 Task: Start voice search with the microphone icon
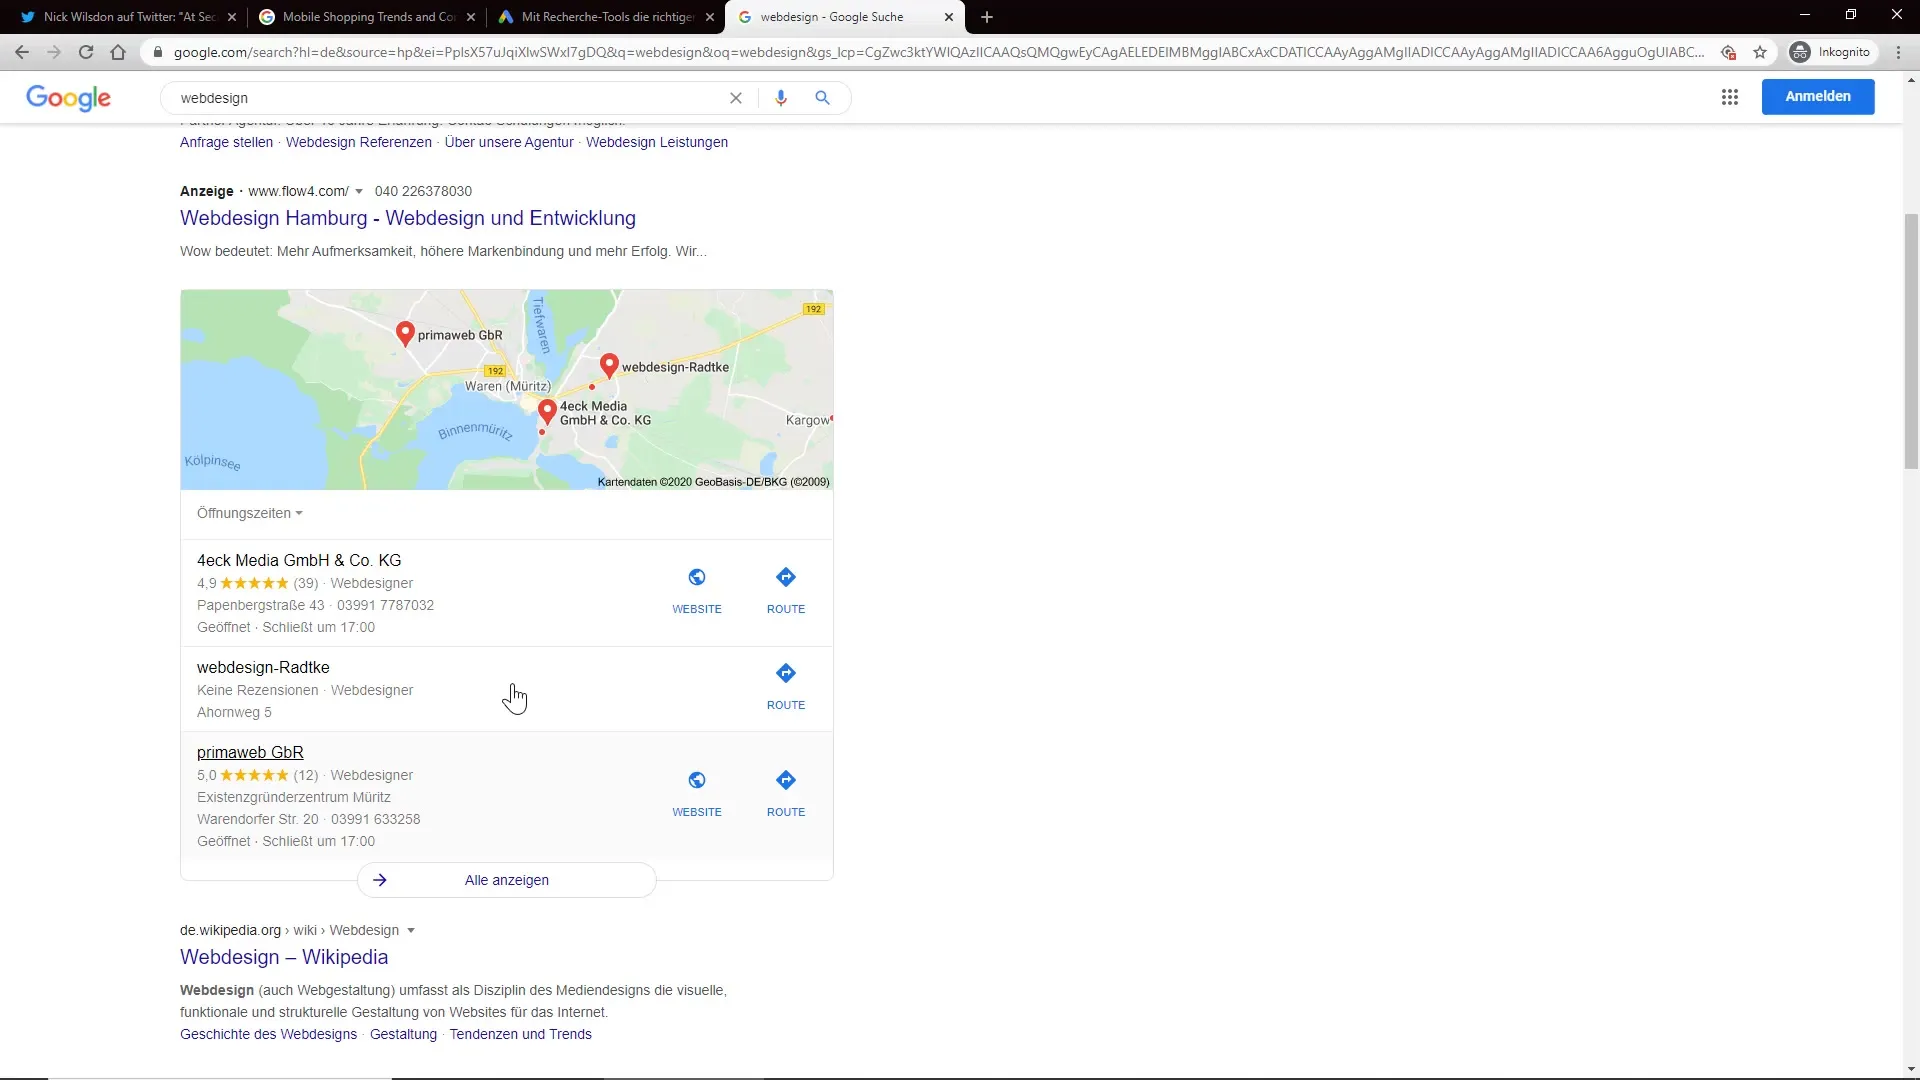tap(781, 98)
